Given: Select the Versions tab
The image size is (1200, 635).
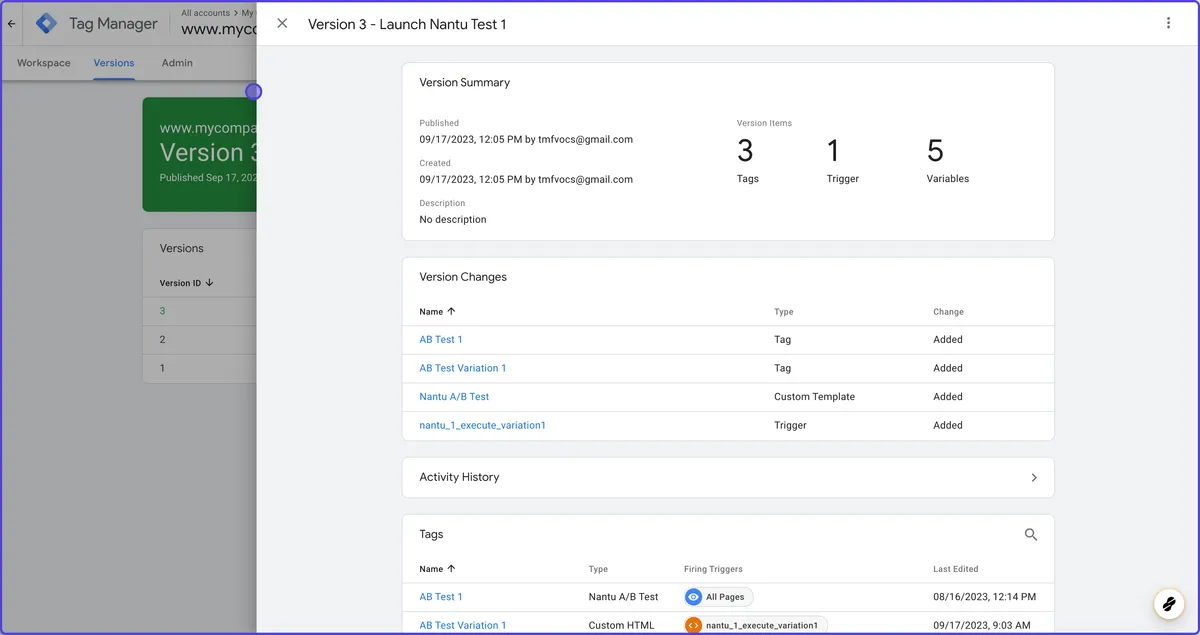Looking at the screenshot, I should tap(114, 63).
